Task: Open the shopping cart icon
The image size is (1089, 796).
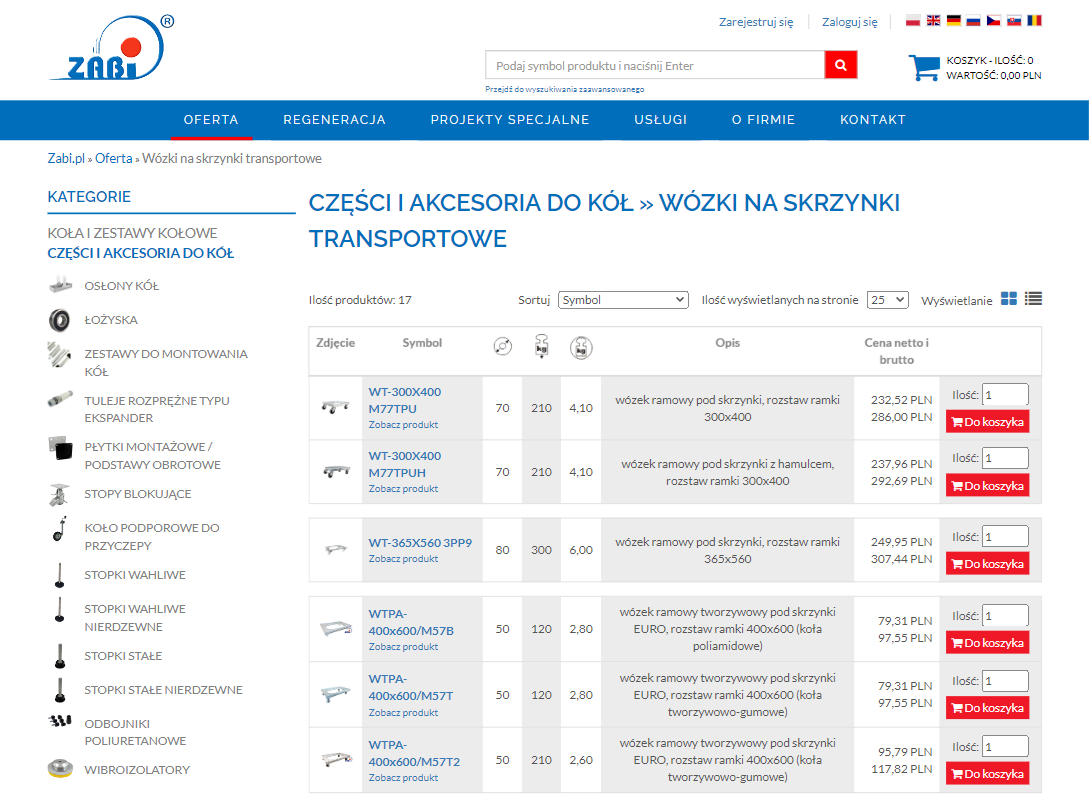Action: pos(924,67)
